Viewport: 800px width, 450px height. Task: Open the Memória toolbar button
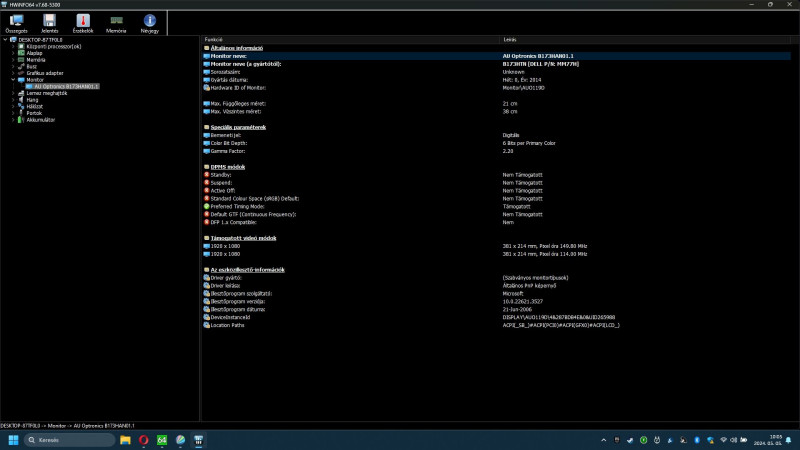(x=116, y=23)
